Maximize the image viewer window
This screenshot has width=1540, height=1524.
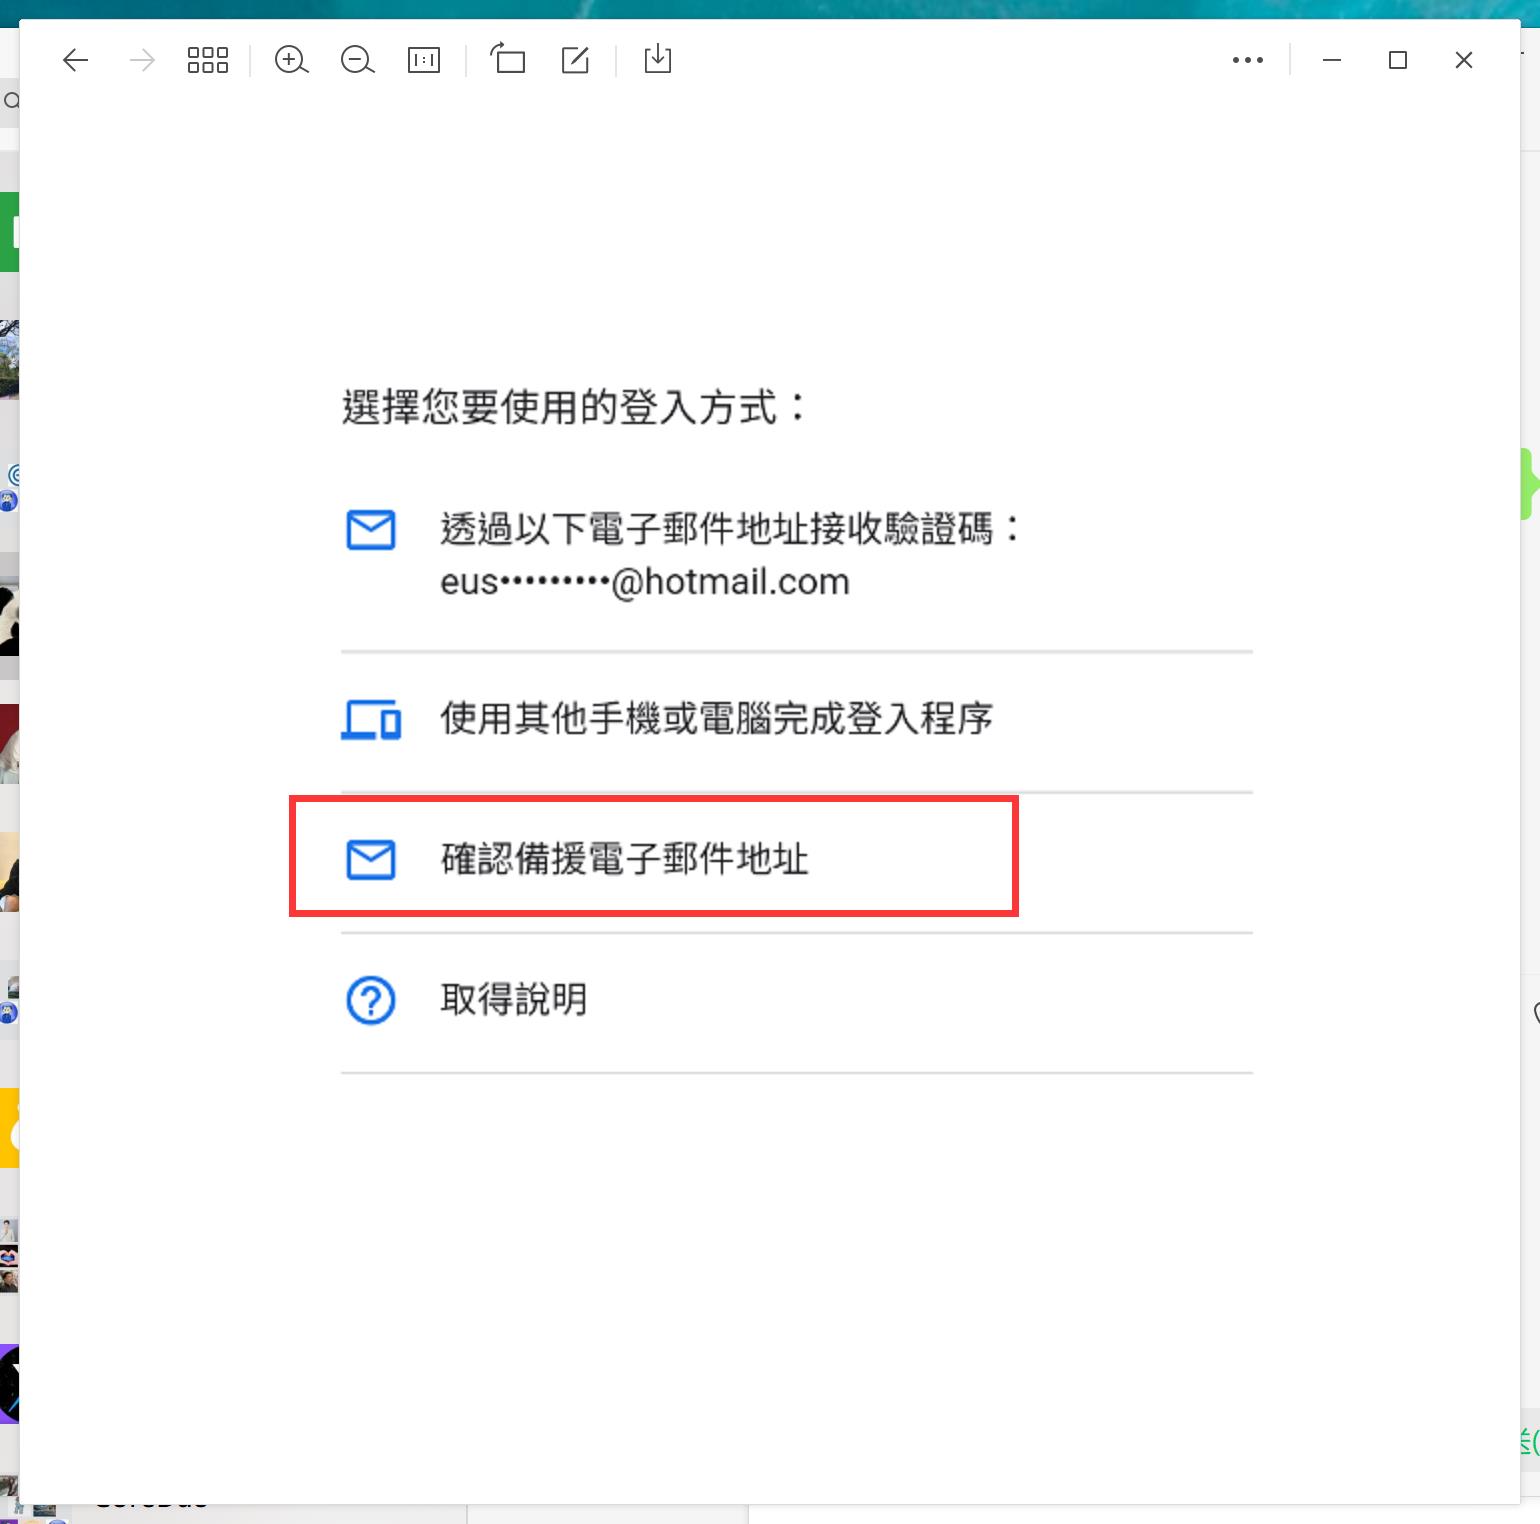coord(1398,60)
